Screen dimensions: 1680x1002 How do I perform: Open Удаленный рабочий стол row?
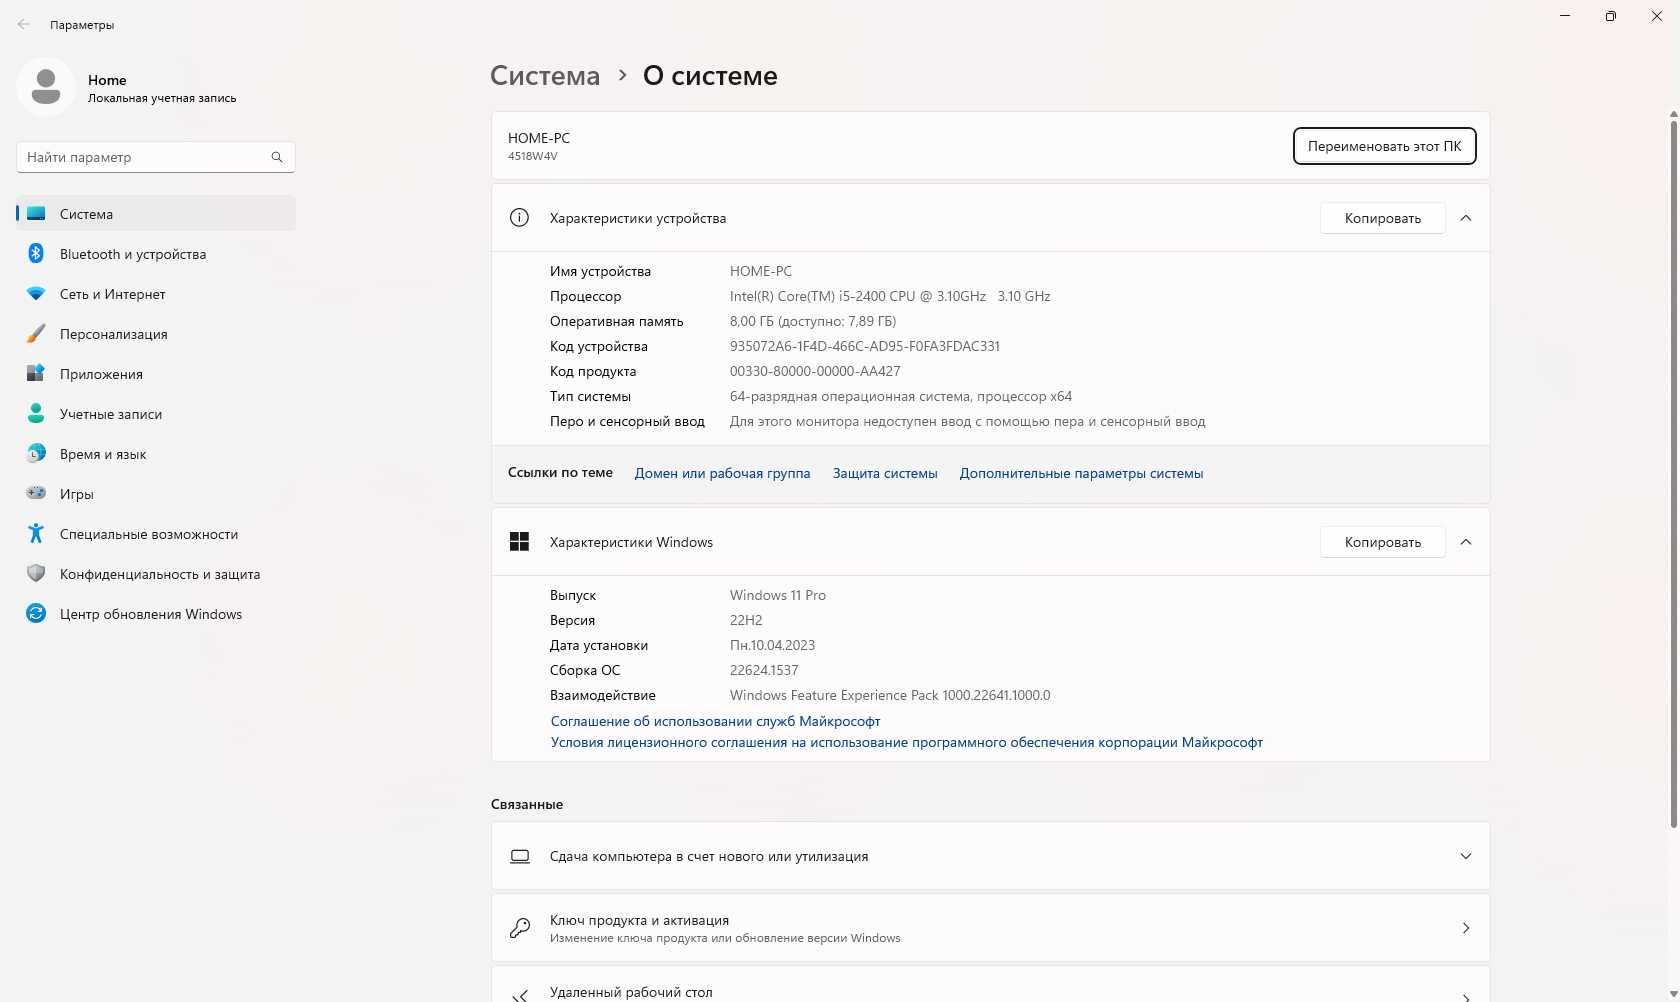(x=990, y=986)
